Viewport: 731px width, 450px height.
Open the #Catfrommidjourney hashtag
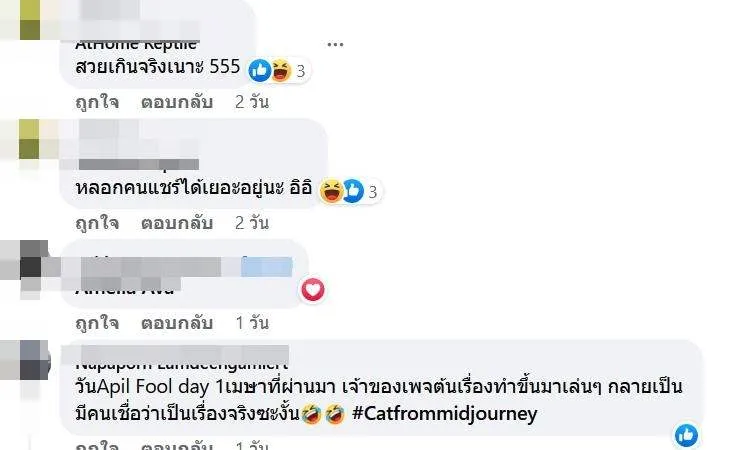tap(445, 414)
